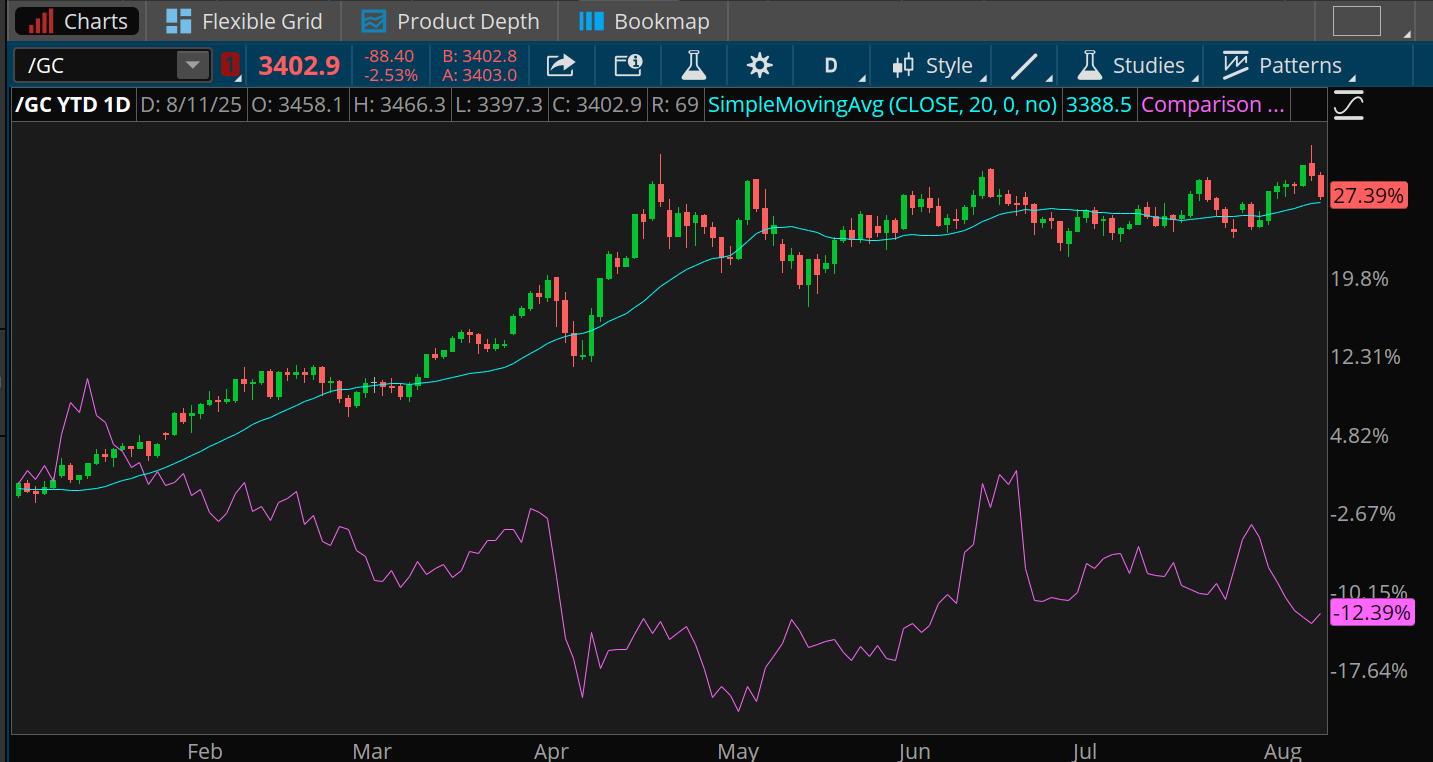
Task: Click the 19.8% axis label
Action: tap(1359, 278)
